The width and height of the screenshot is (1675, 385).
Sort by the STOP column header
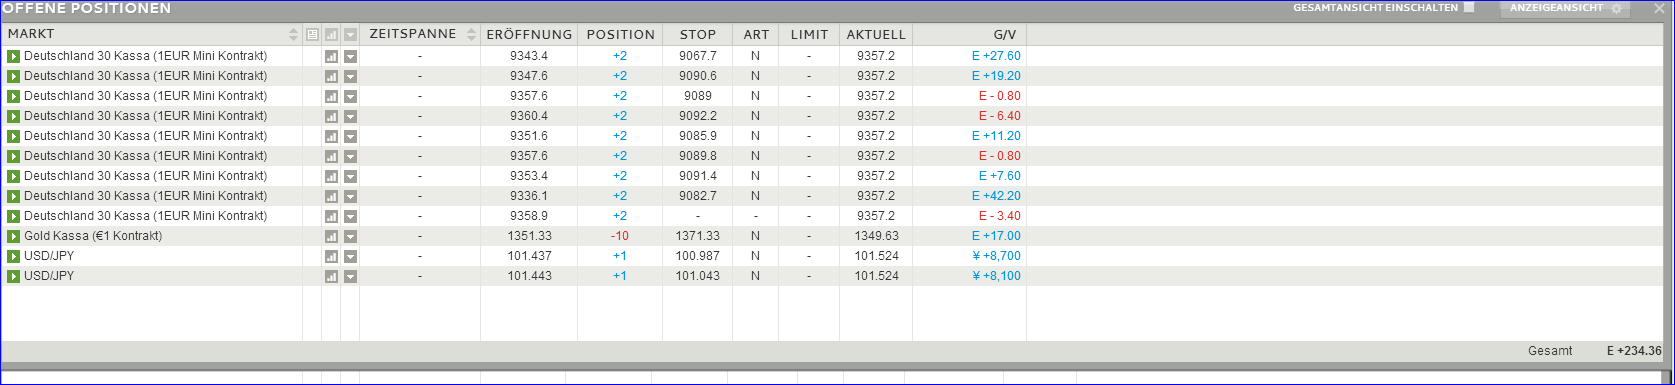point(697,34)
